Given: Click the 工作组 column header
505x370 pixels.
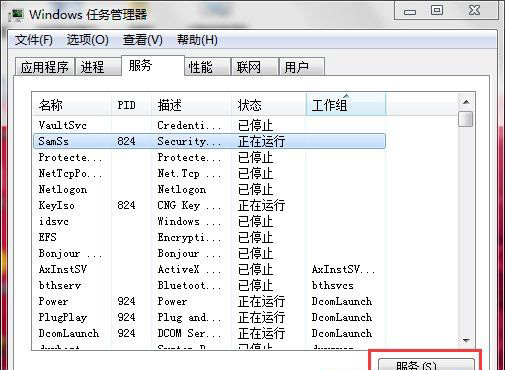Looking at the screenshot, I should [x=346, y=105].
